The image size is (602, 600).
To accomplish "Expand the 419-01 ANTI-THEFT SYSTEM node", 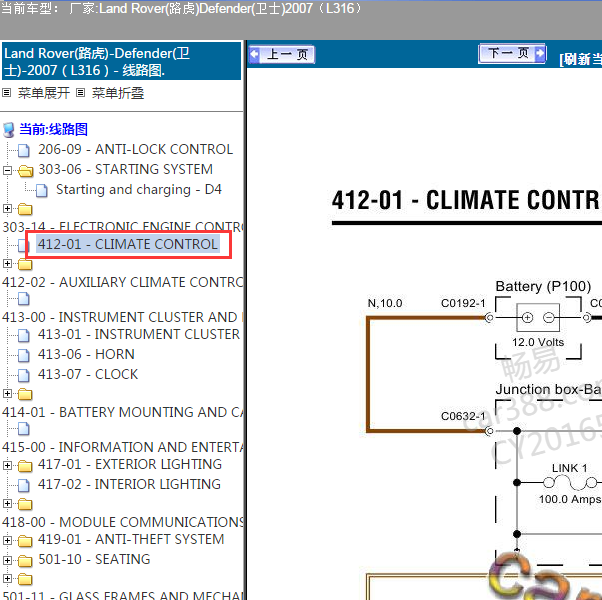I will tap(7, 540).
